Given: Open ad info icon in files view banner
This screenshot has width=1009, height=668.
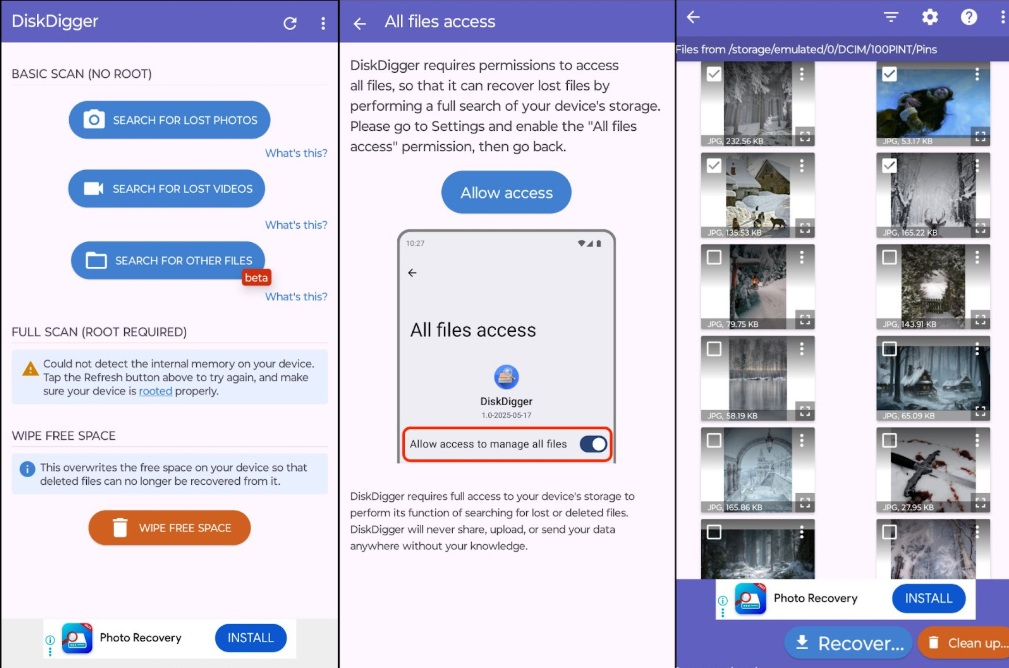Looking at the screenshot, I should click(x=723, y=600).
